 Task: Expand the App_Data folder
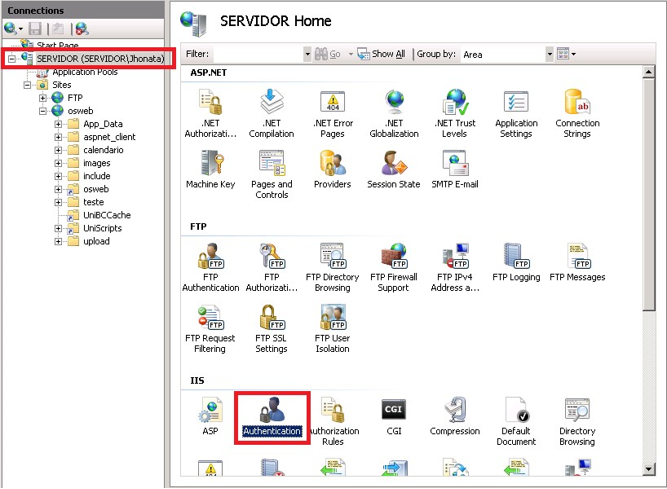[58, 124]
